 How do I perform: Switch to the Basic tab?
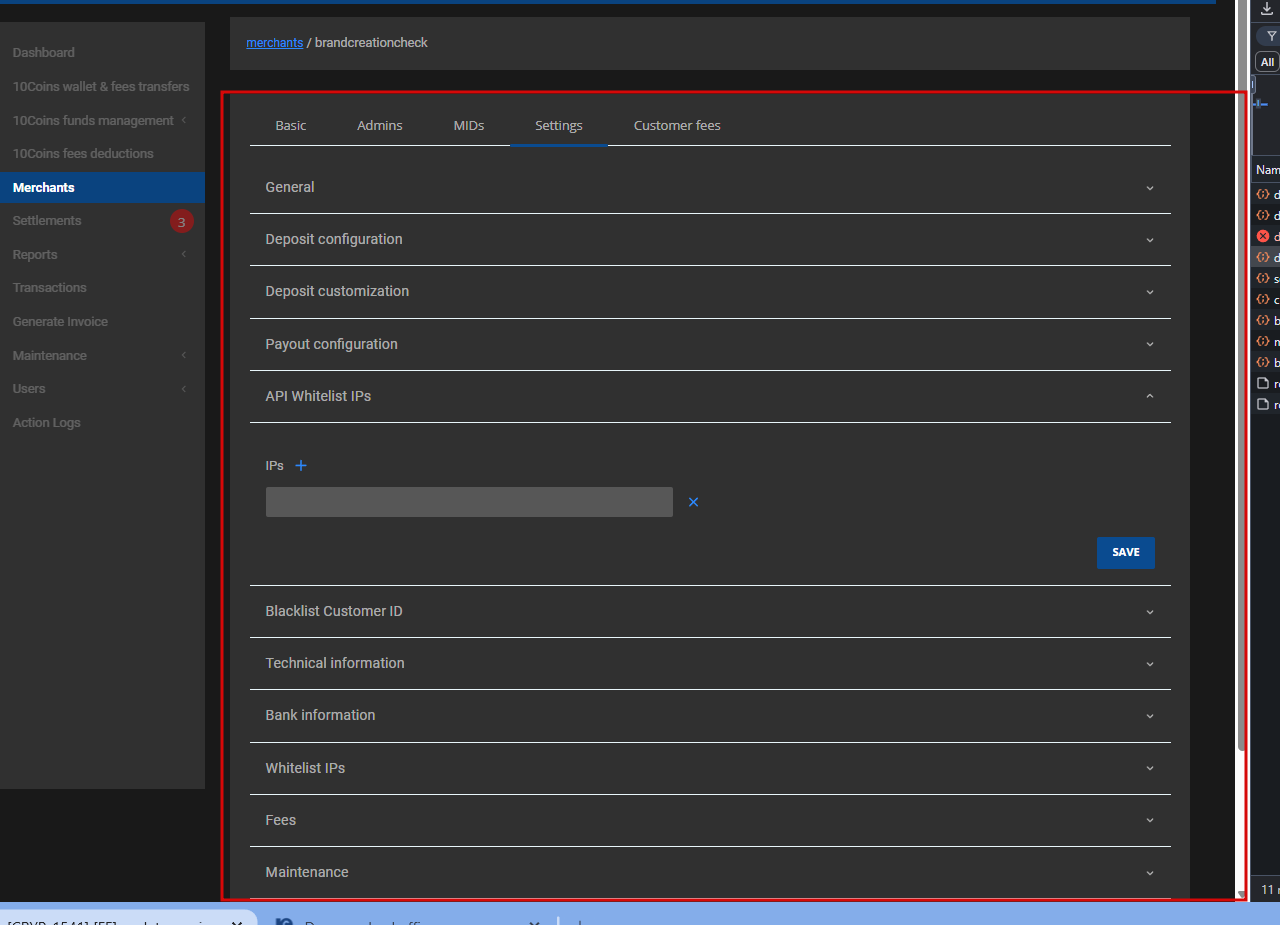291,126
